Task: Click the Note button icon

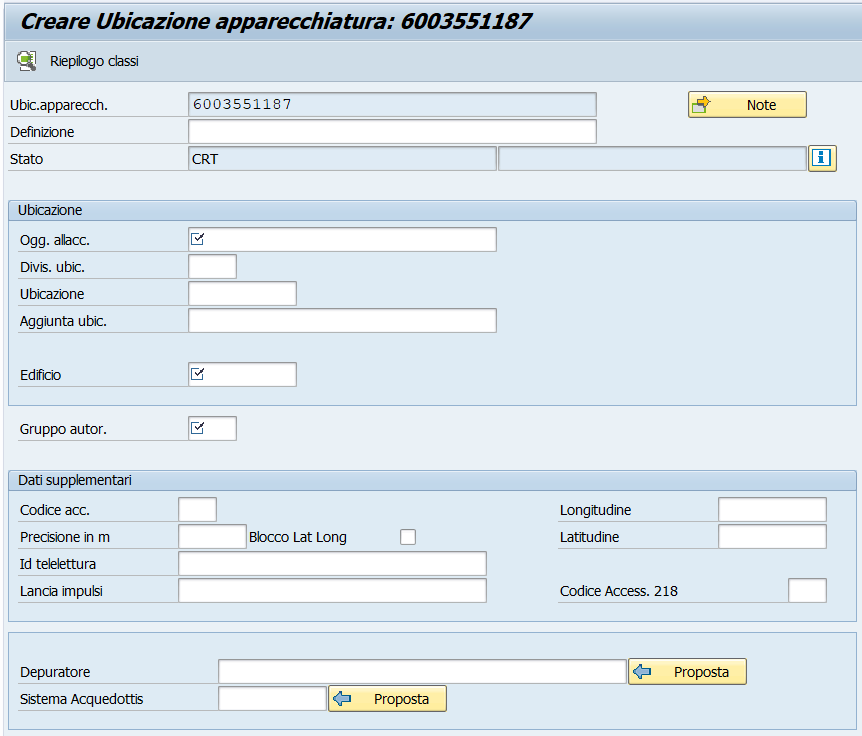Action: pos(701,105)
